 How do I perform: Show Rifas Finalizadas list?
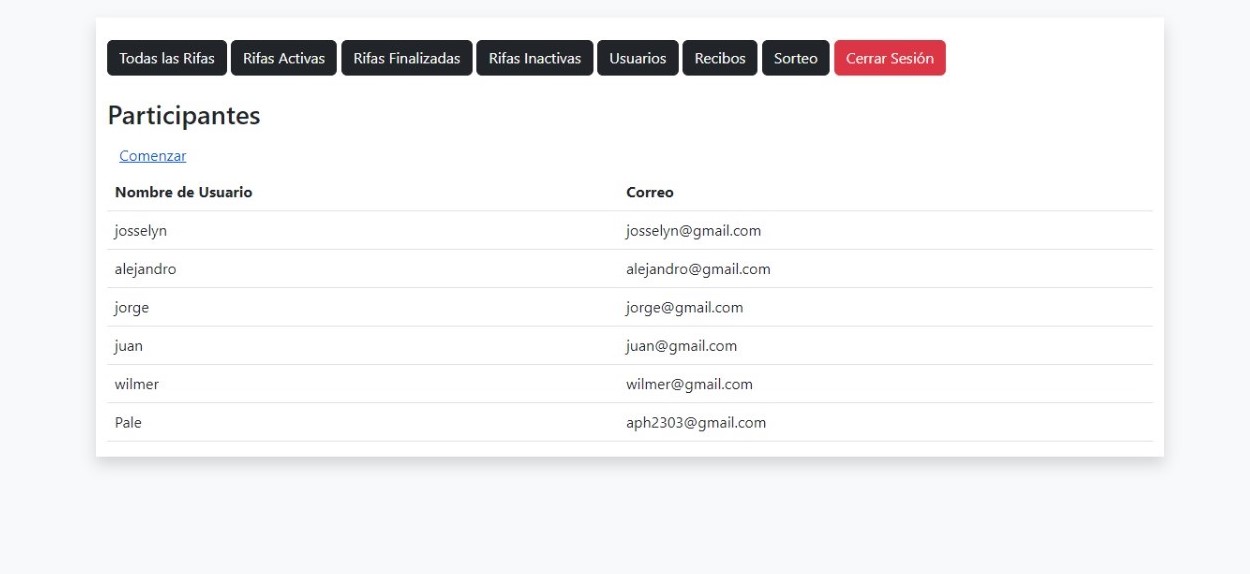[x=407, y=58]
